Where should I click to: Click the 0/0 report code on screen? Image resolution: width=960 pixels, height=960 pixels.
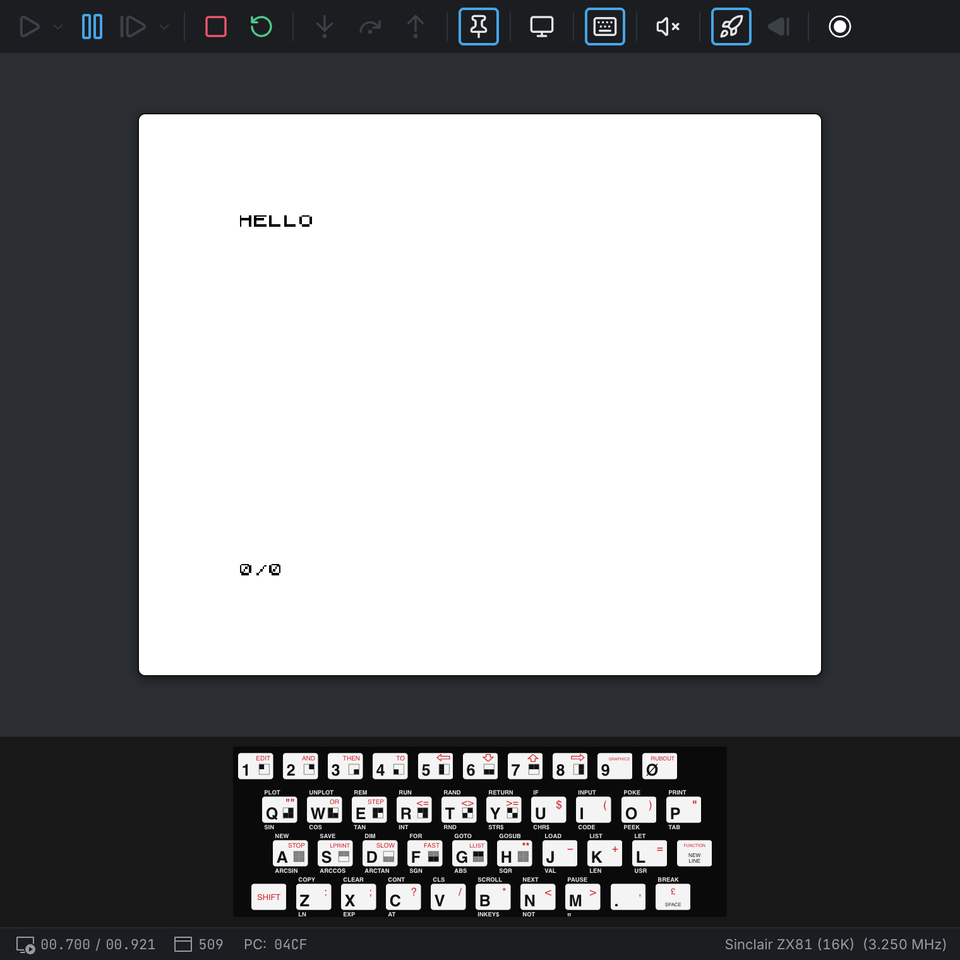pyautogui.click(x=260, y=569)
